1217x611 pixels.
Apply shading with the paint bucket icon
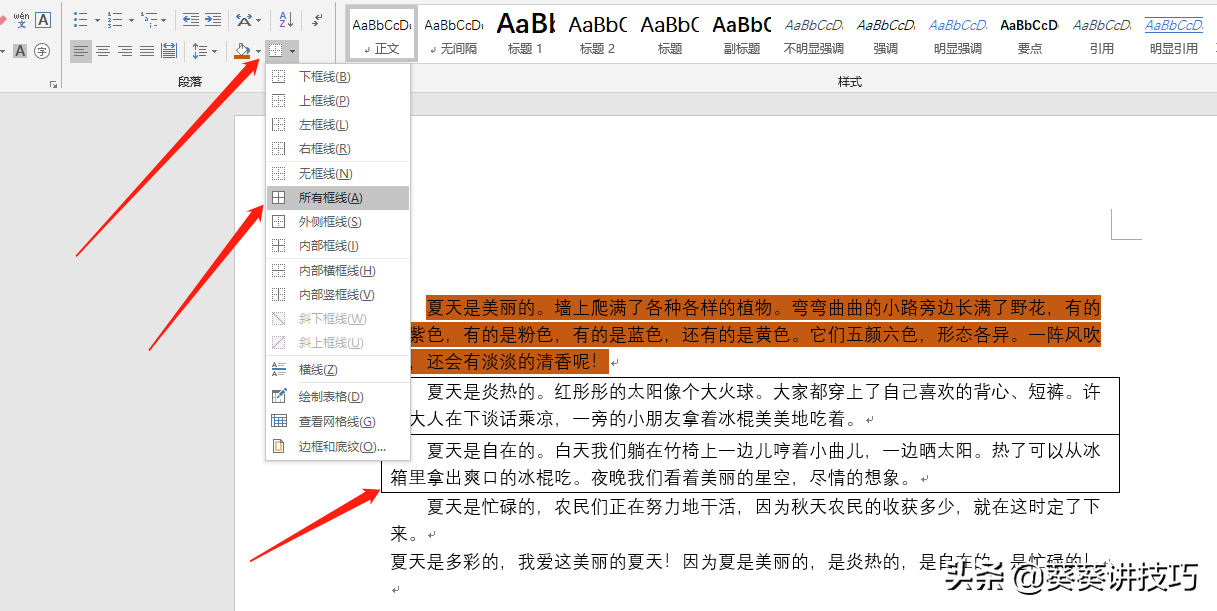[242, 51]
